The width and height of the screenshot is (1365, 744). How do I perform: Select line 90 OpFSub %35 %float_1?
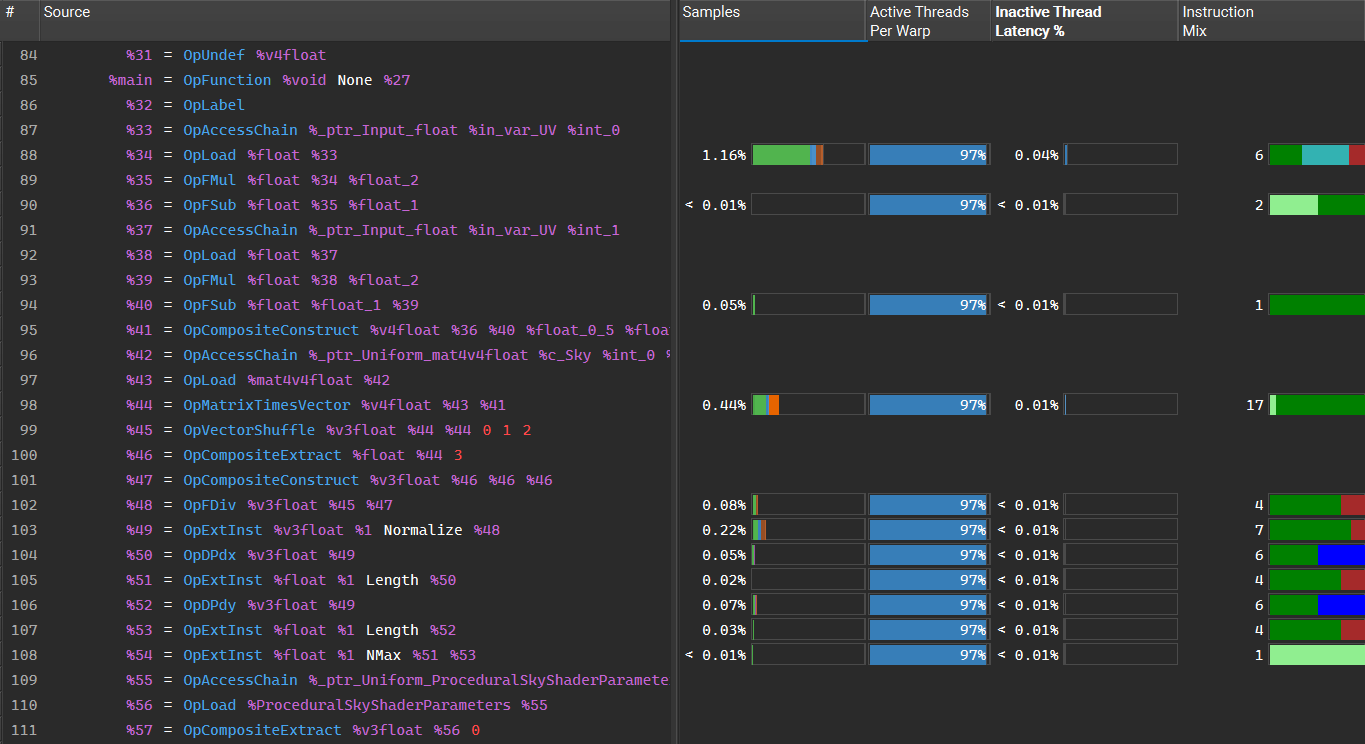[335, 205]
